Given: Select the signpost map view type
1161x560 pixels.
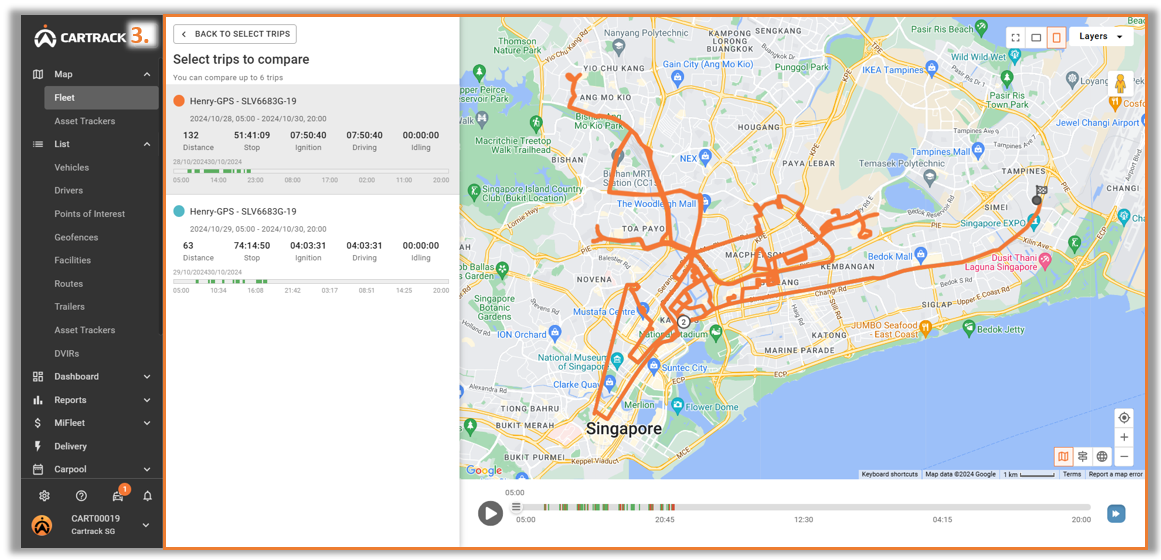Looking at the screenshot, I should point(1083,456).
